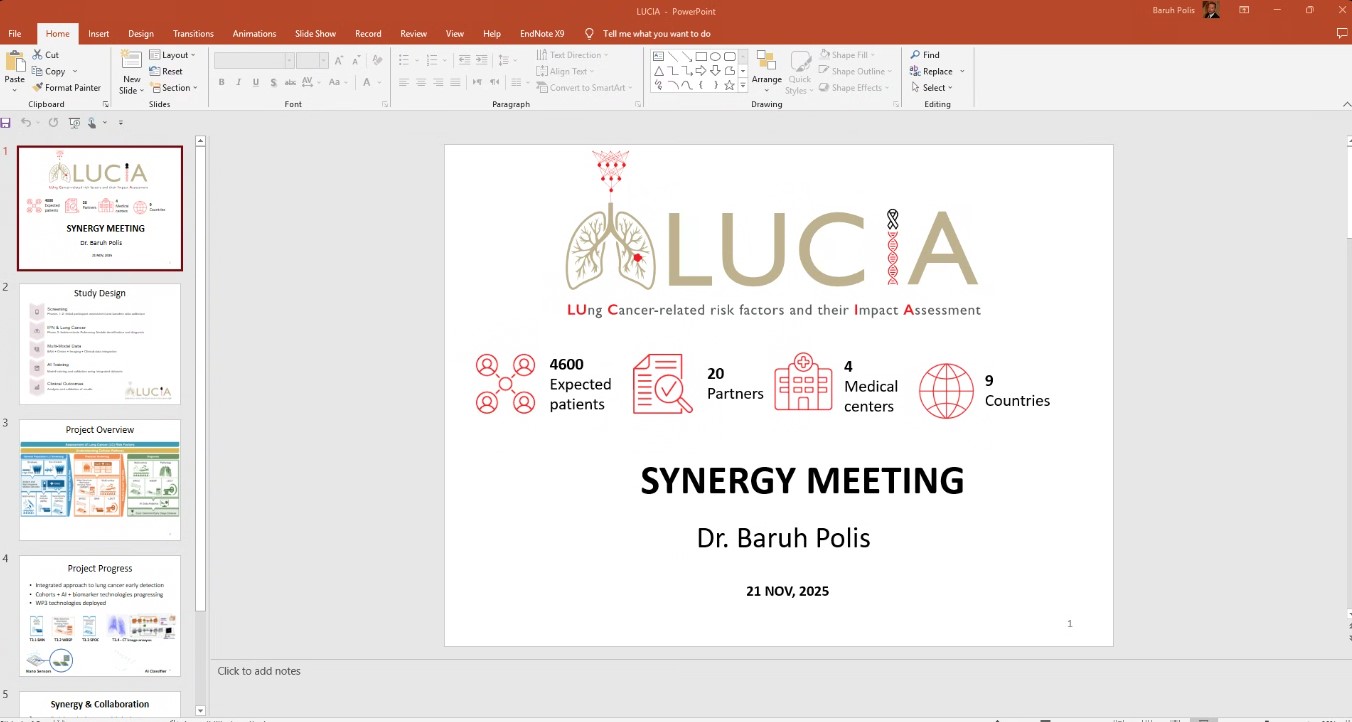Click the Reset slide button
The width and height of the screenshot is (1352, 722).
tap(167, 72)
